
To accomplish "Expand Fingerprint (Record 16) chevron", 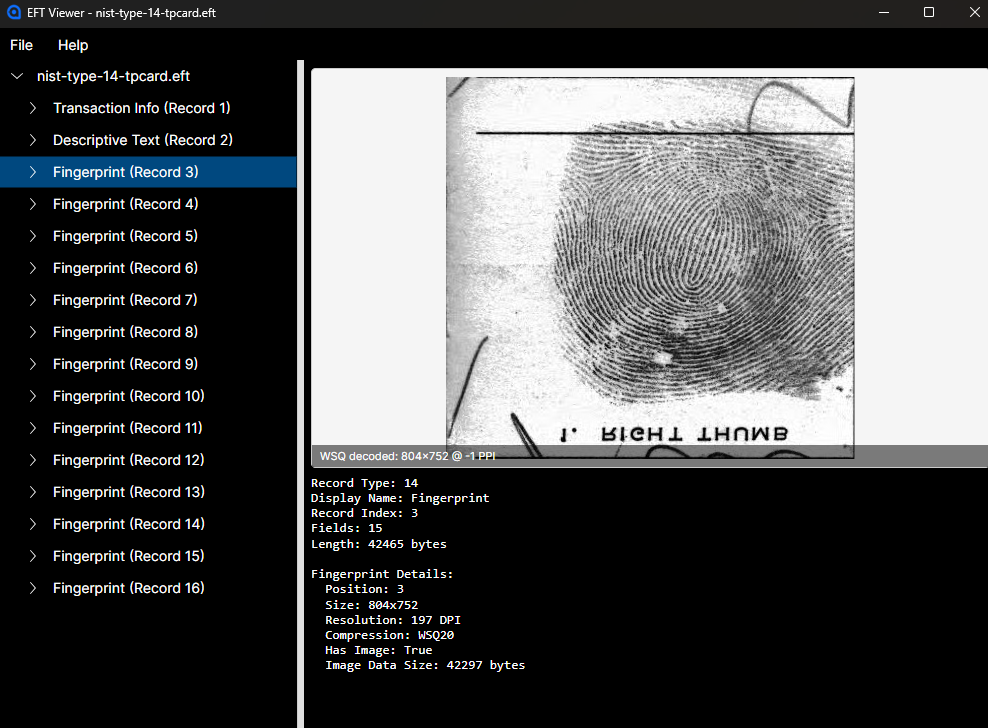I will click(x=33, y=588).
